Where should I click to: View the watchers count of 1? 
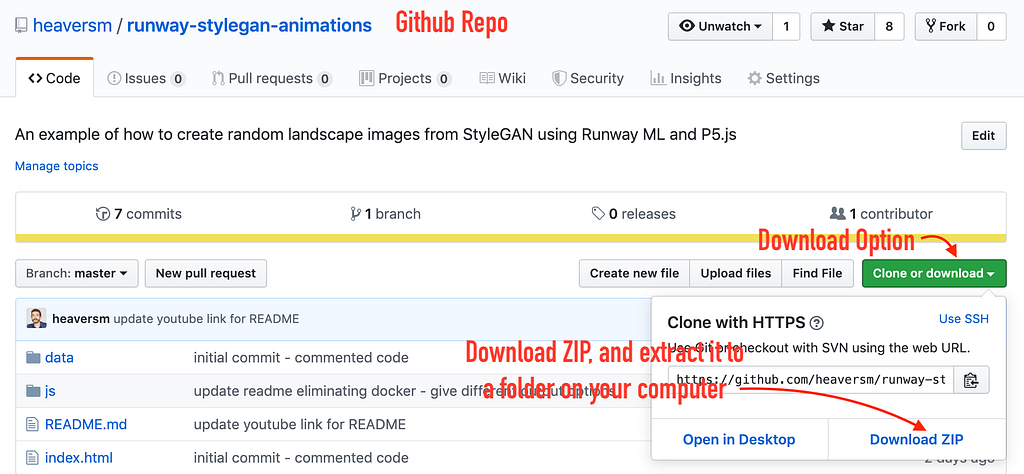[x=786, y=27]
